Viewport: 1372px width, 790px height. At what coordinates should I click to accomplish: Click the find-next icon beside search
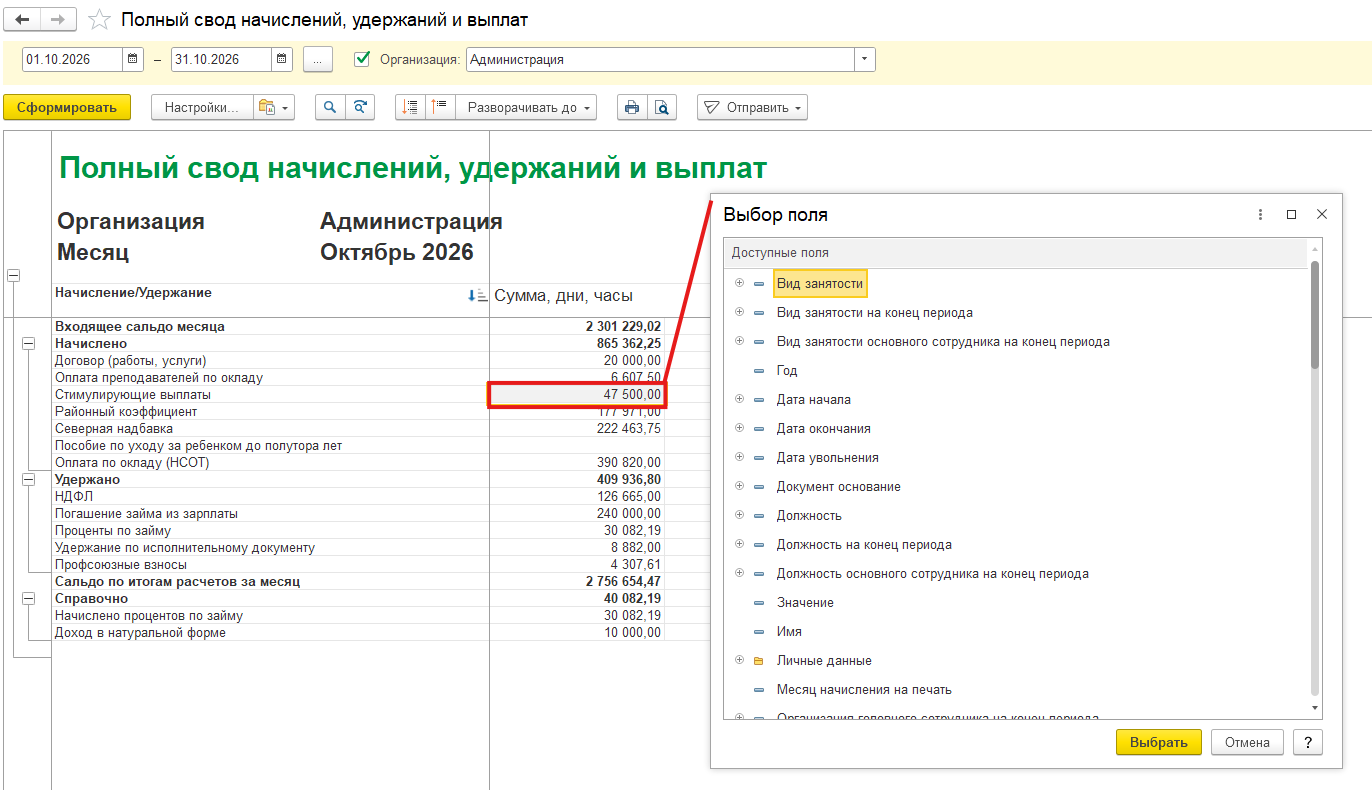click(360, 108)
